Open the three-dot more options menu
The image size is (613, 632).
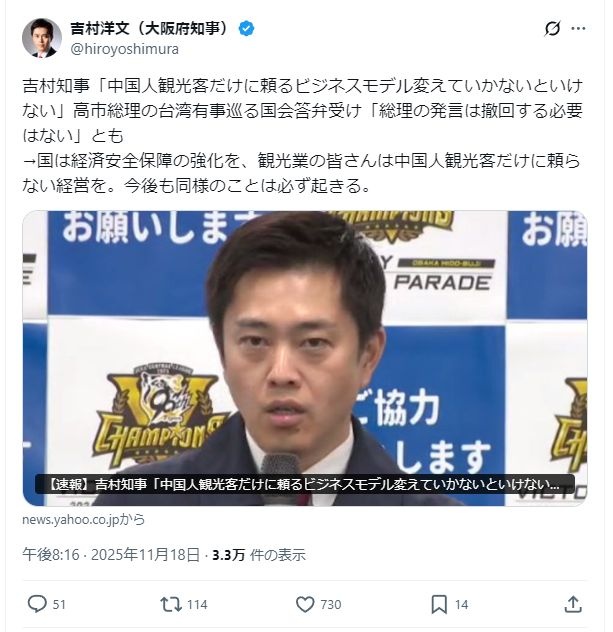click(x=579, y=29)
